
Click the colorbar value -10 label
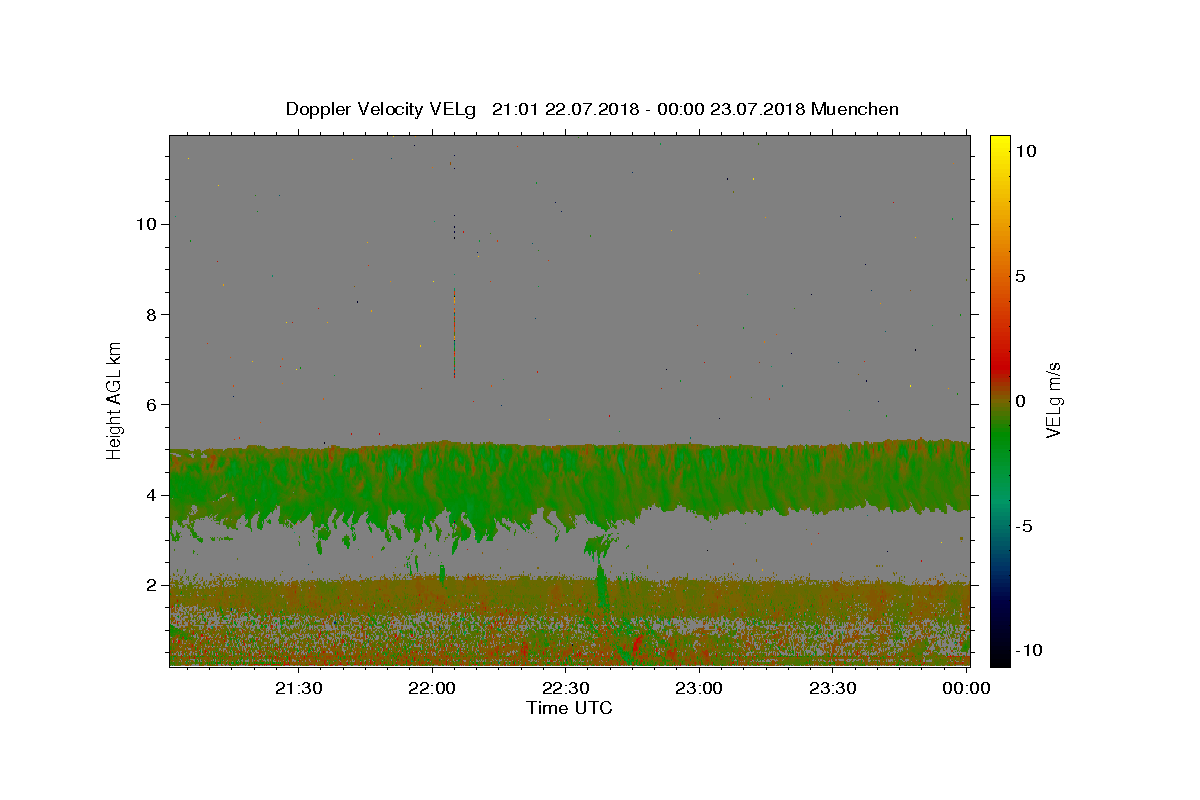pos(1027,651)
